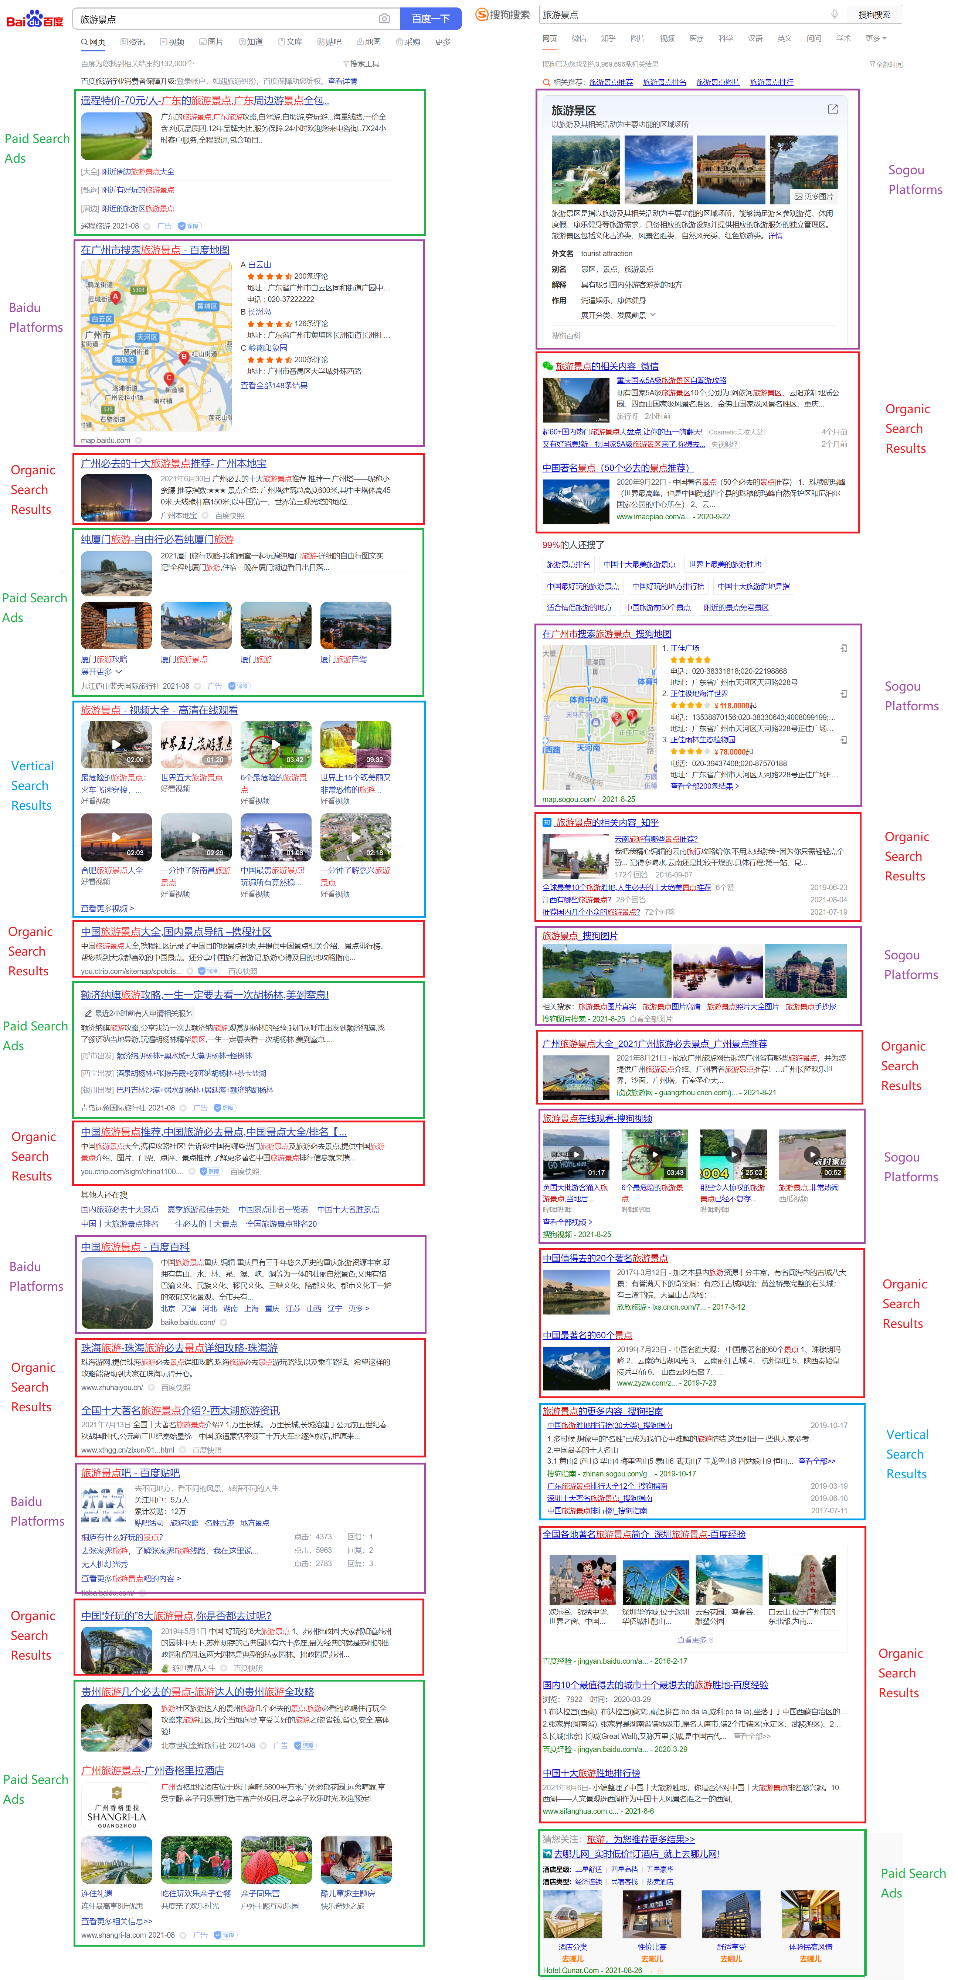Viewport: 958px width, 1980px height.
Task: Play Sogou video with 25:02 duration
Action: (733, 1154)
